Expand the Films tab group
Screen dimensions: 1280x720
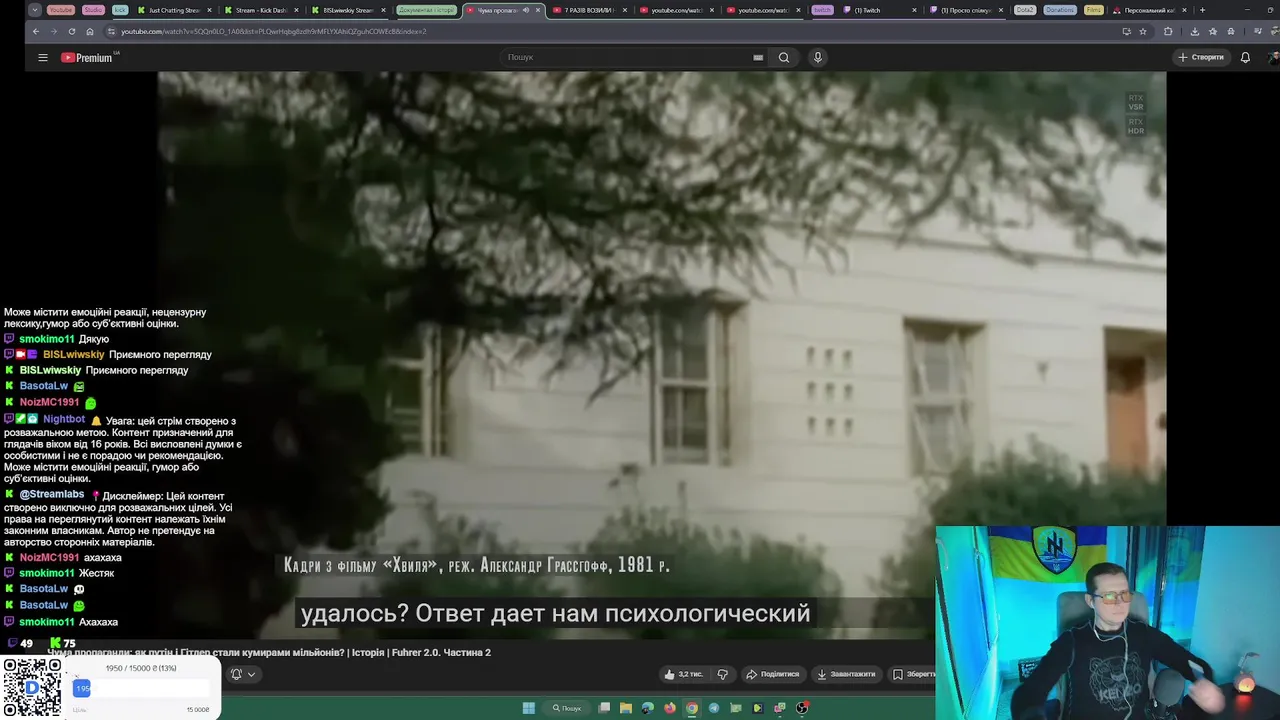[1094, 10]
